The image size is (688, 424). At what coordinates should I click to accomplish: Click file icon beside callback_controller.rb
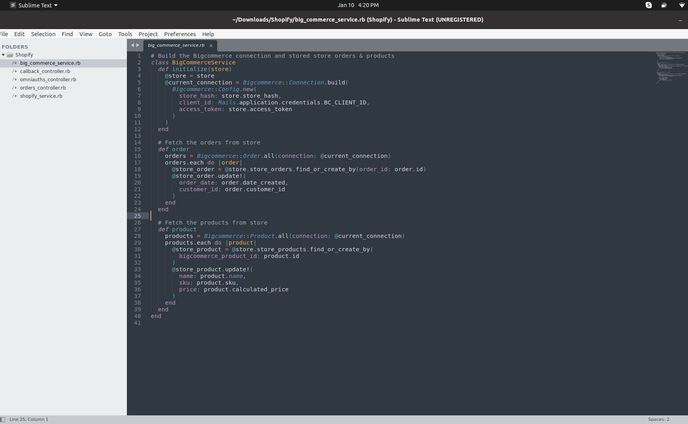tap(14, 71)
